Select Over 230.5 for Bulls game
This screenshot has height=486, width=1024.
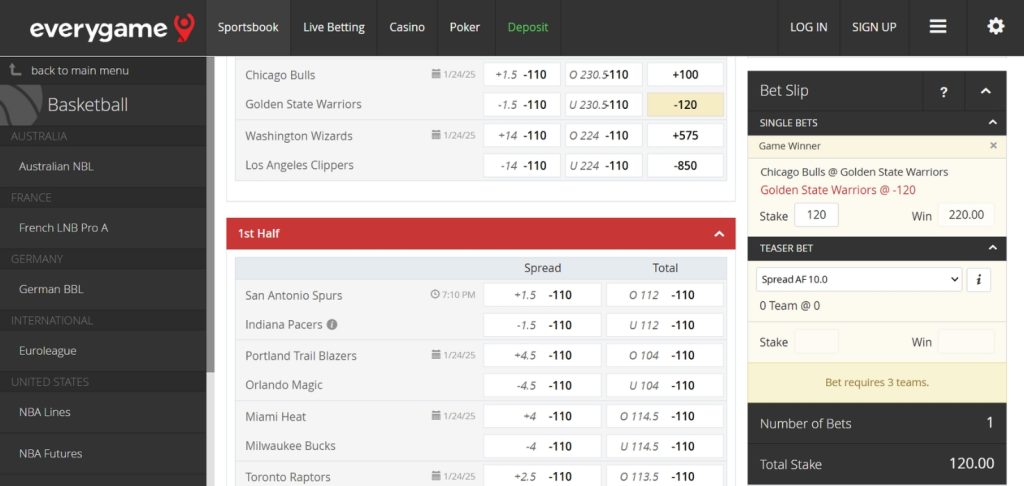(603, 74)
